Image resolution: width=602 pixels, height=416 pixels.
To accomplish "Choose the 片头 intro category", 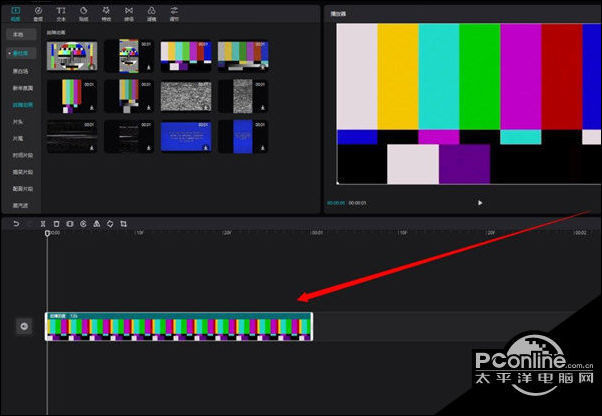I will tap(18, 122).
